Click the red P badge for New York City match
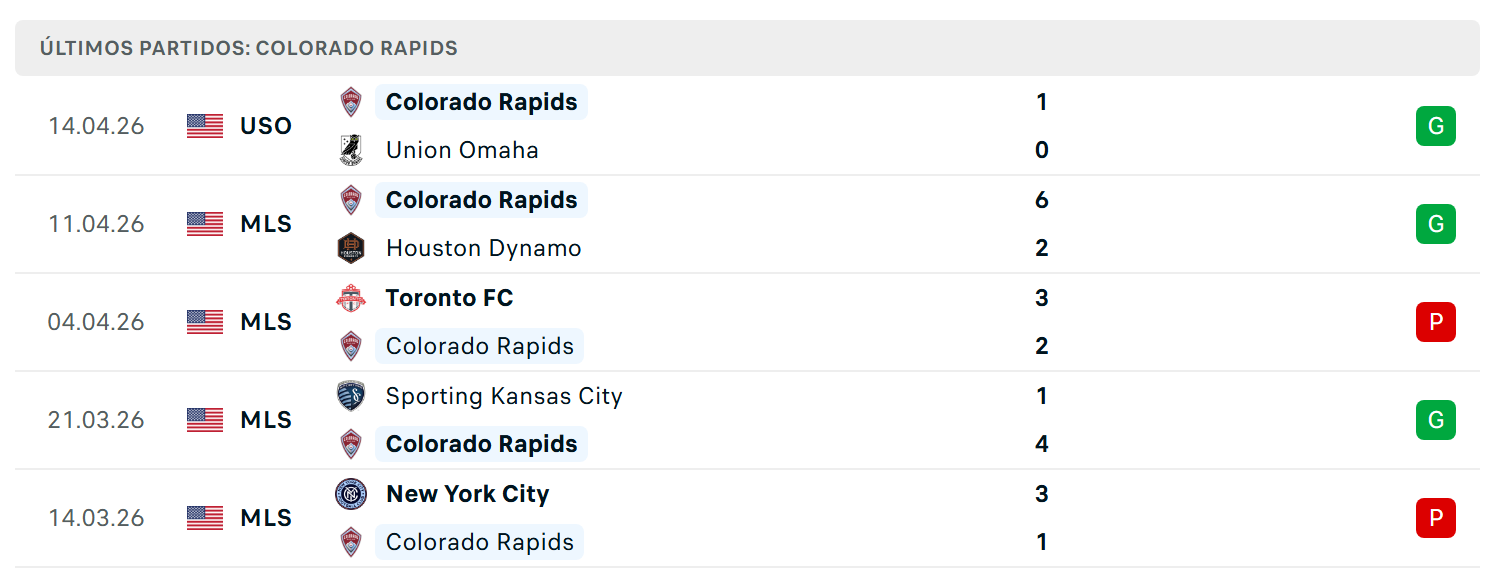Screen dimensions: 1493x582 [x=1436, y=518]
